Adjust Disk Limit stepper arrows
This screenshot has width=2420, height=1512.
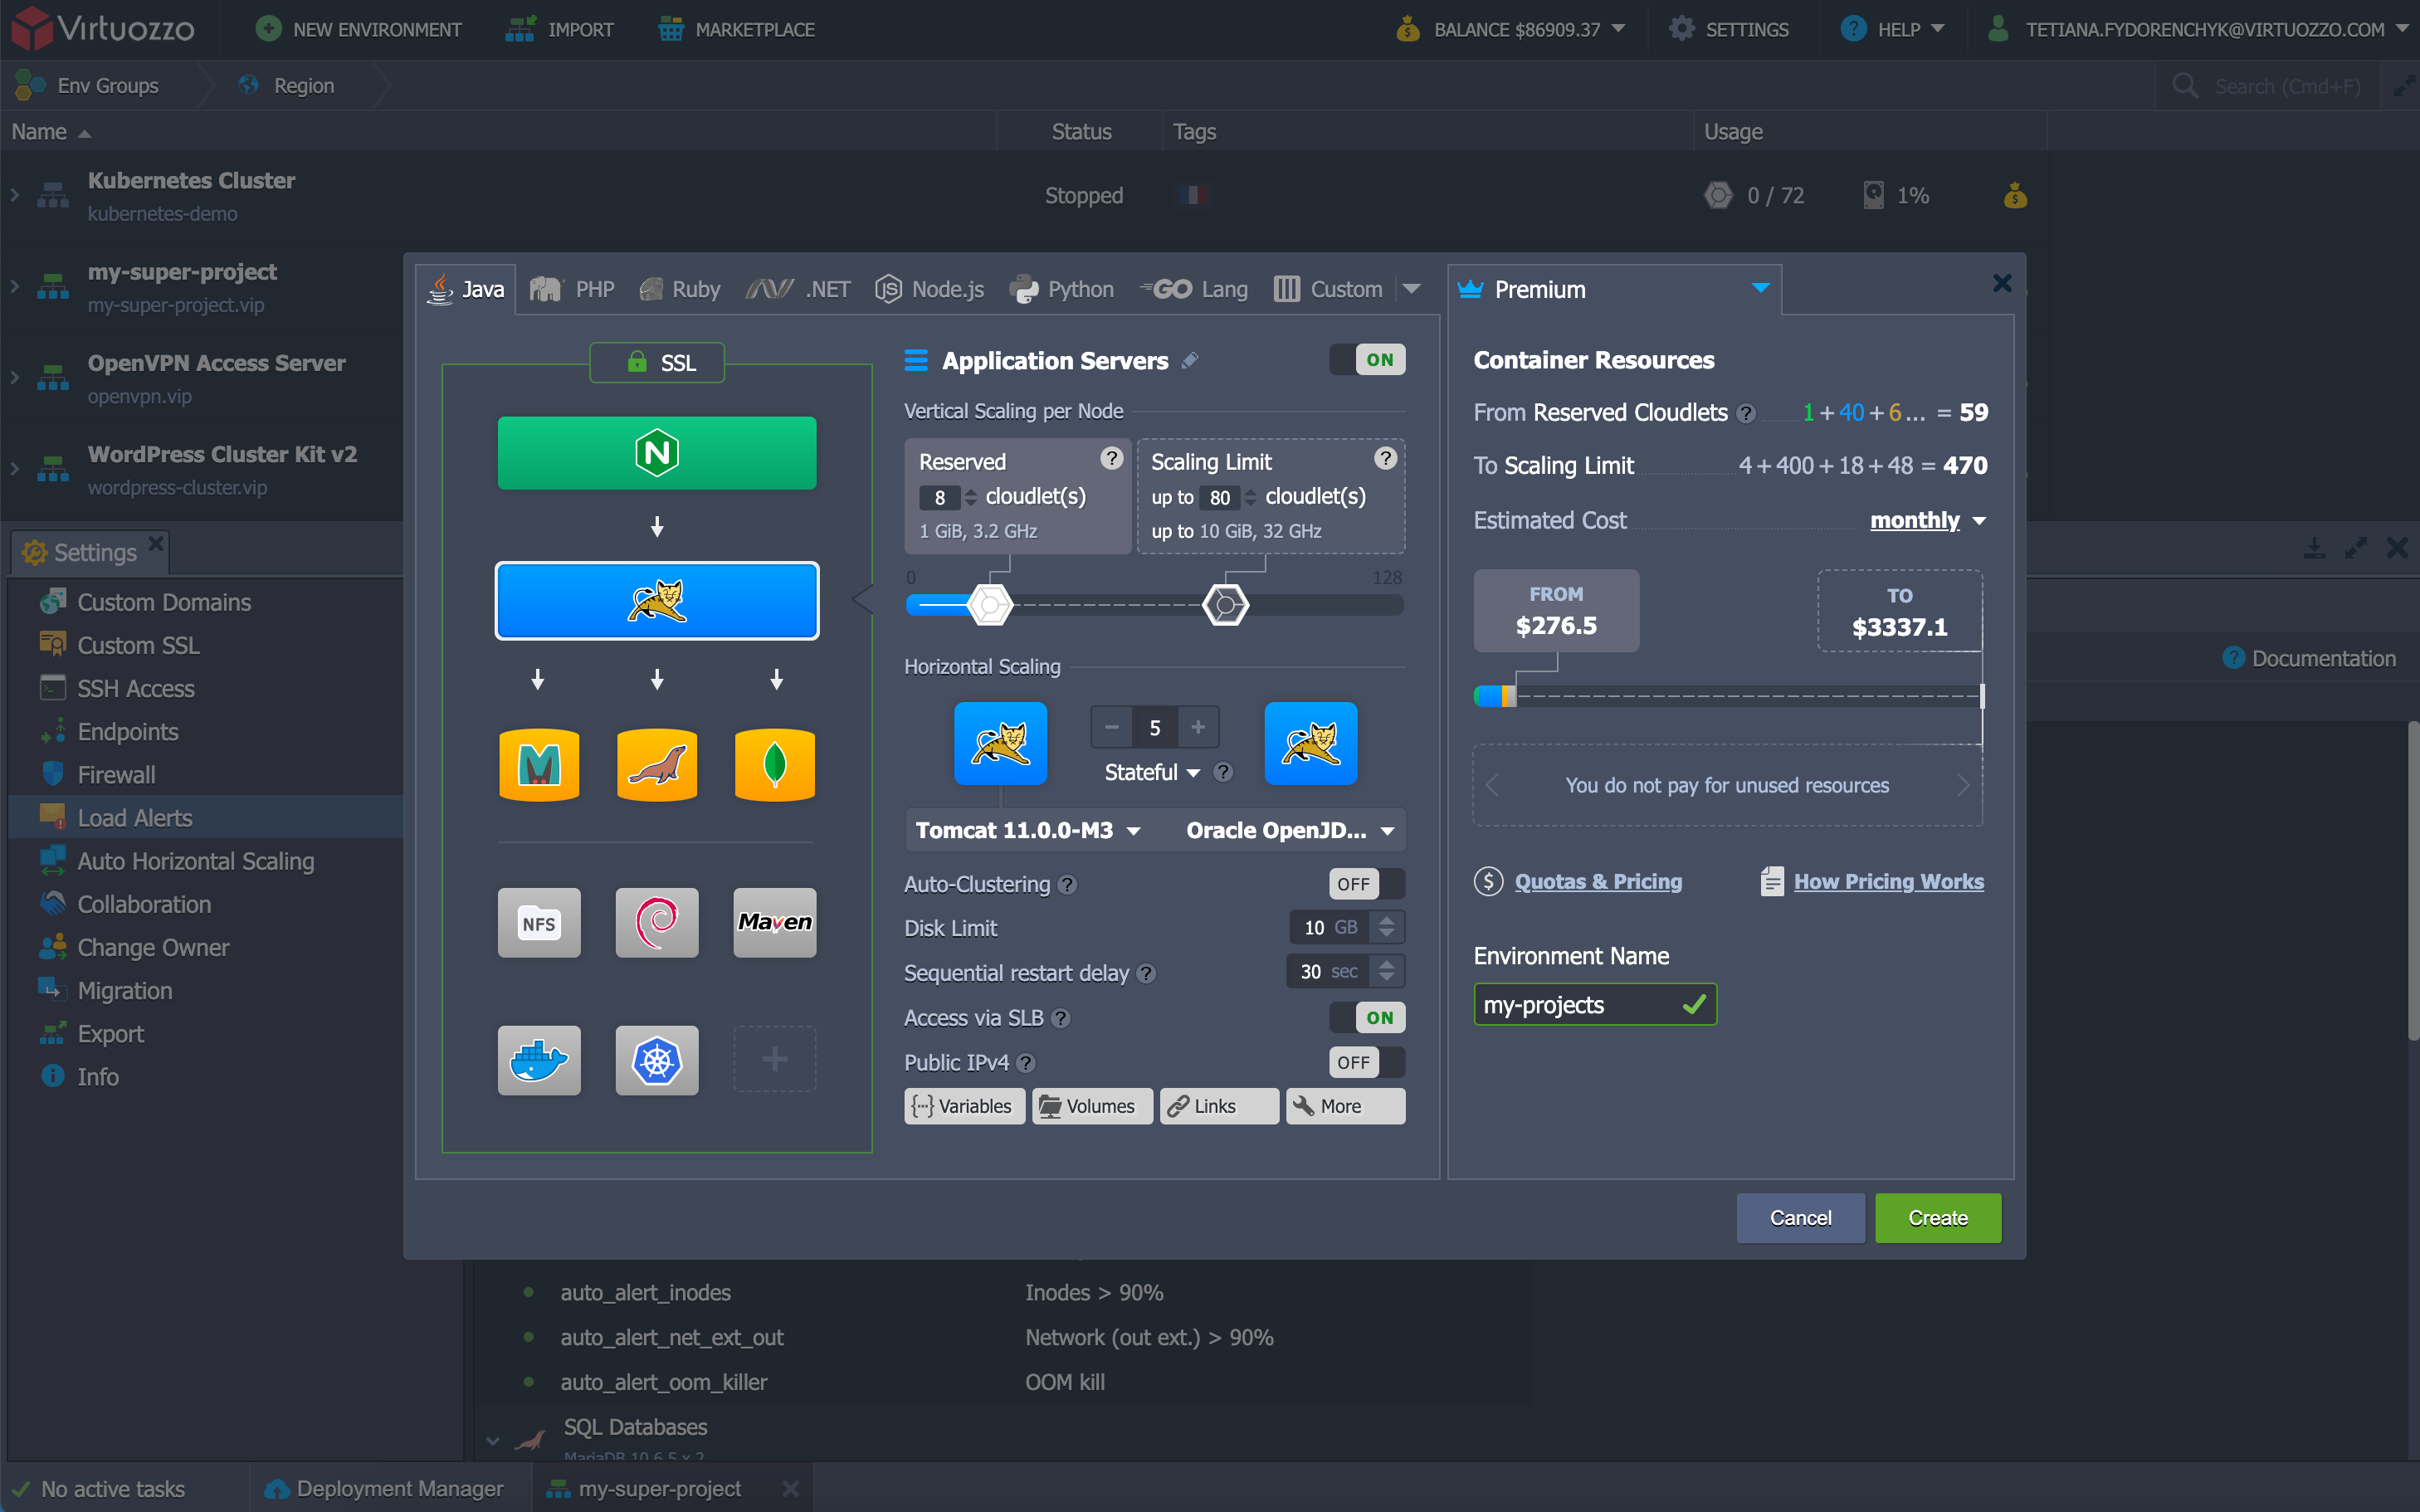(1386, 928)
